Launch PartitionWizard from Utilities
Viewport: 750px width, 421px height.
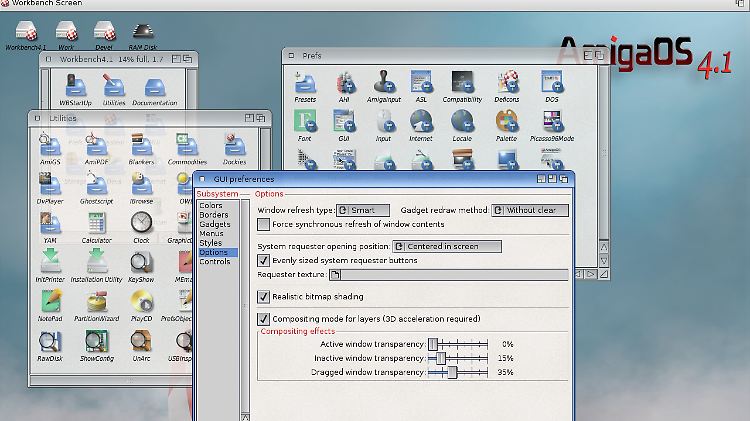[96, 302]
